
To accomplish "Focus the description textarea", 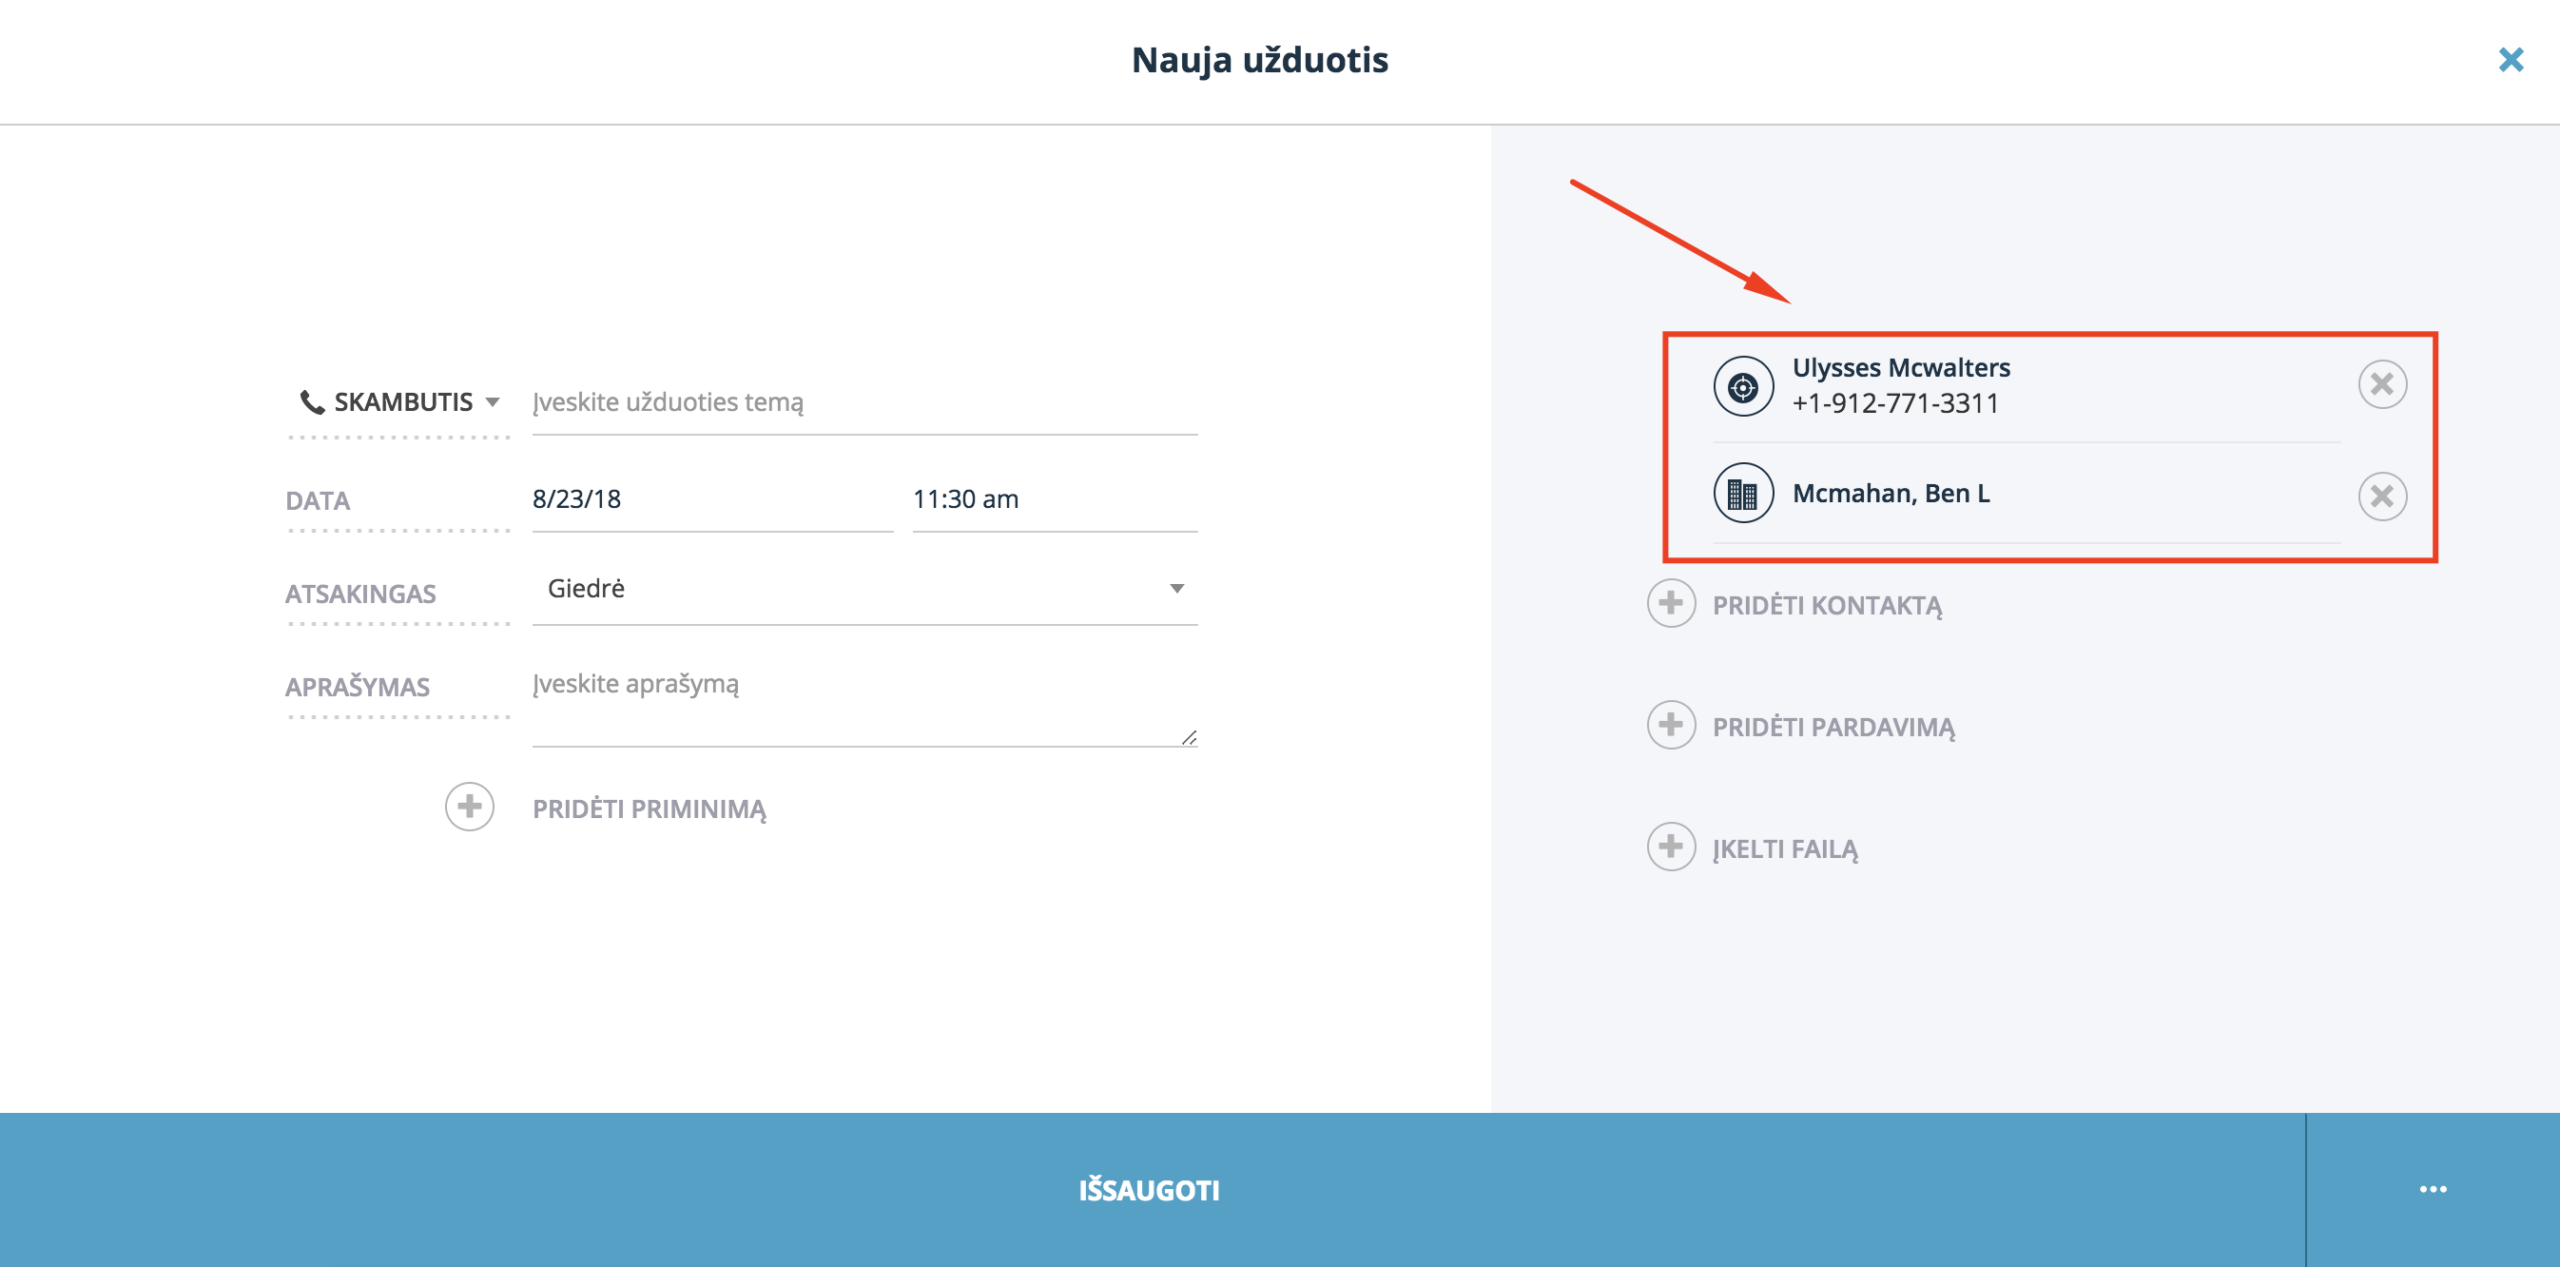I will coord(864,706).
